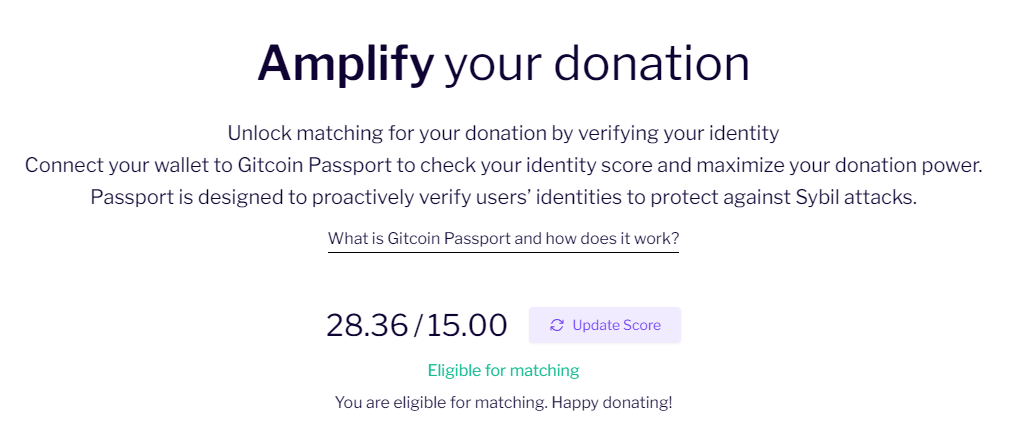Click the green 'Eligible for matching' status
This screenshot has width=1010, height=429.
(504, 370)
